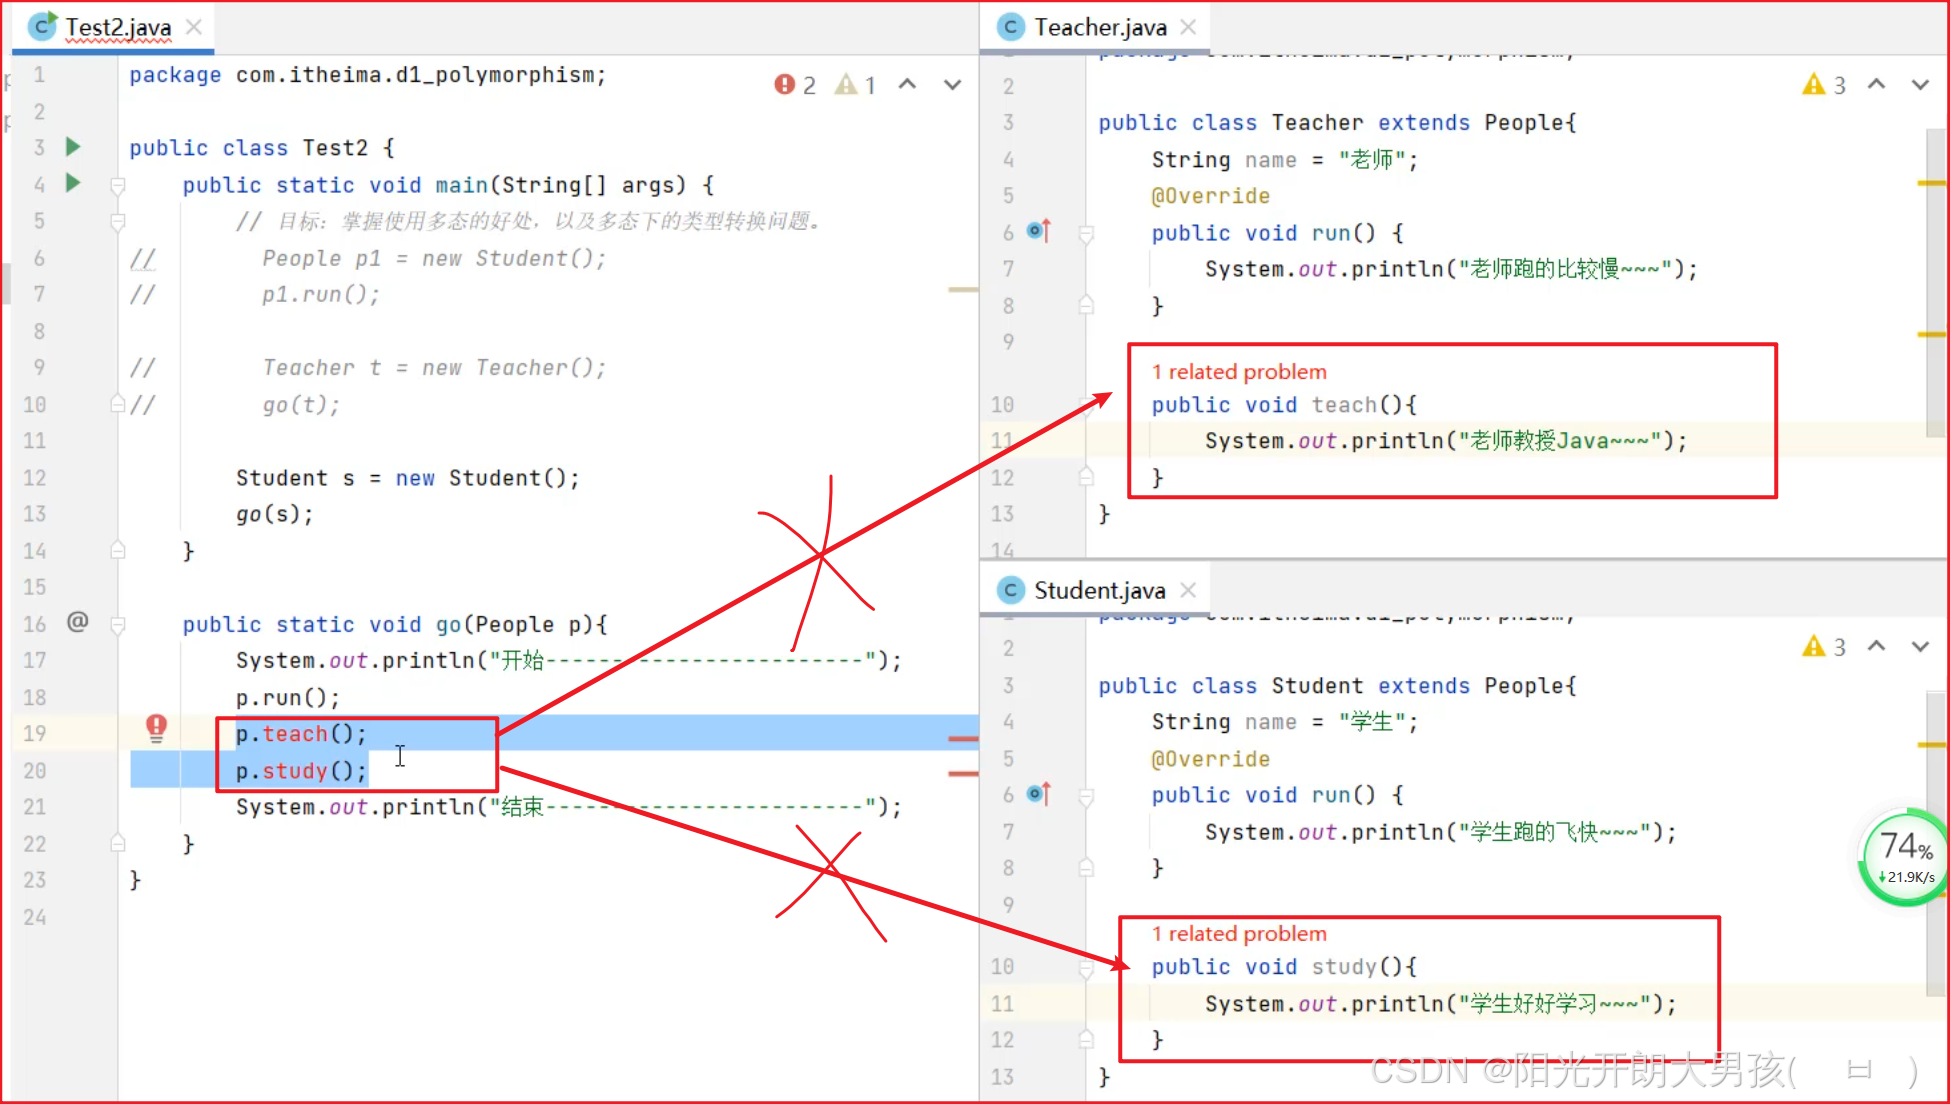Click the override gutter icon in Student.java
The width and height of the screenshot is (1950, 1104).
tap(1039, 794)
